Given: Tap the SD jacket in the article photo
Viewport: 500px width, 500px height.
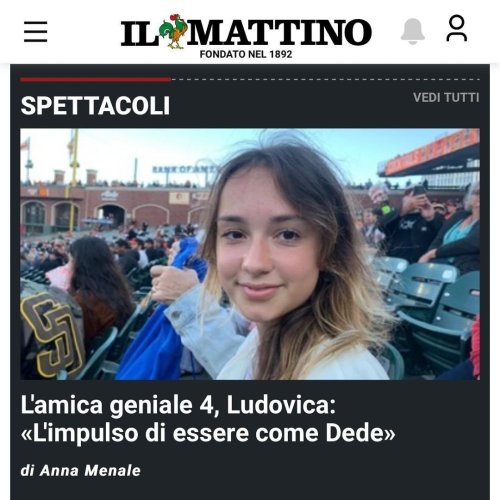Looking at the screenshot, I should tap(52, 331).
